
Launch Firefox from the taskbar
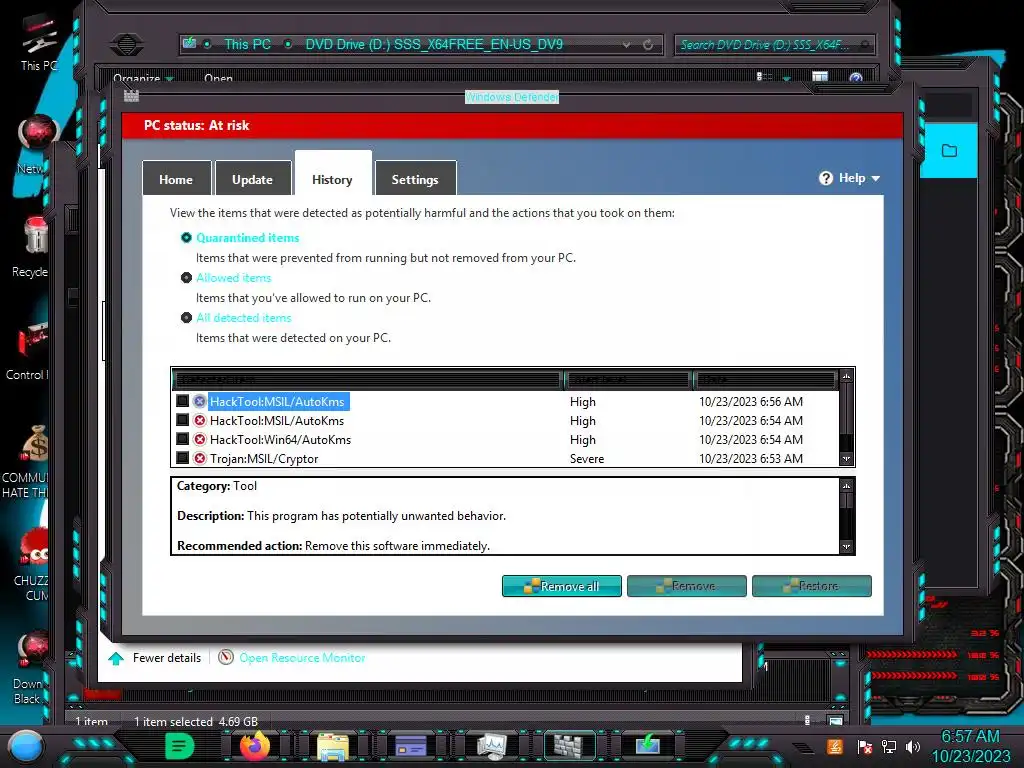(x=255, y=745)
